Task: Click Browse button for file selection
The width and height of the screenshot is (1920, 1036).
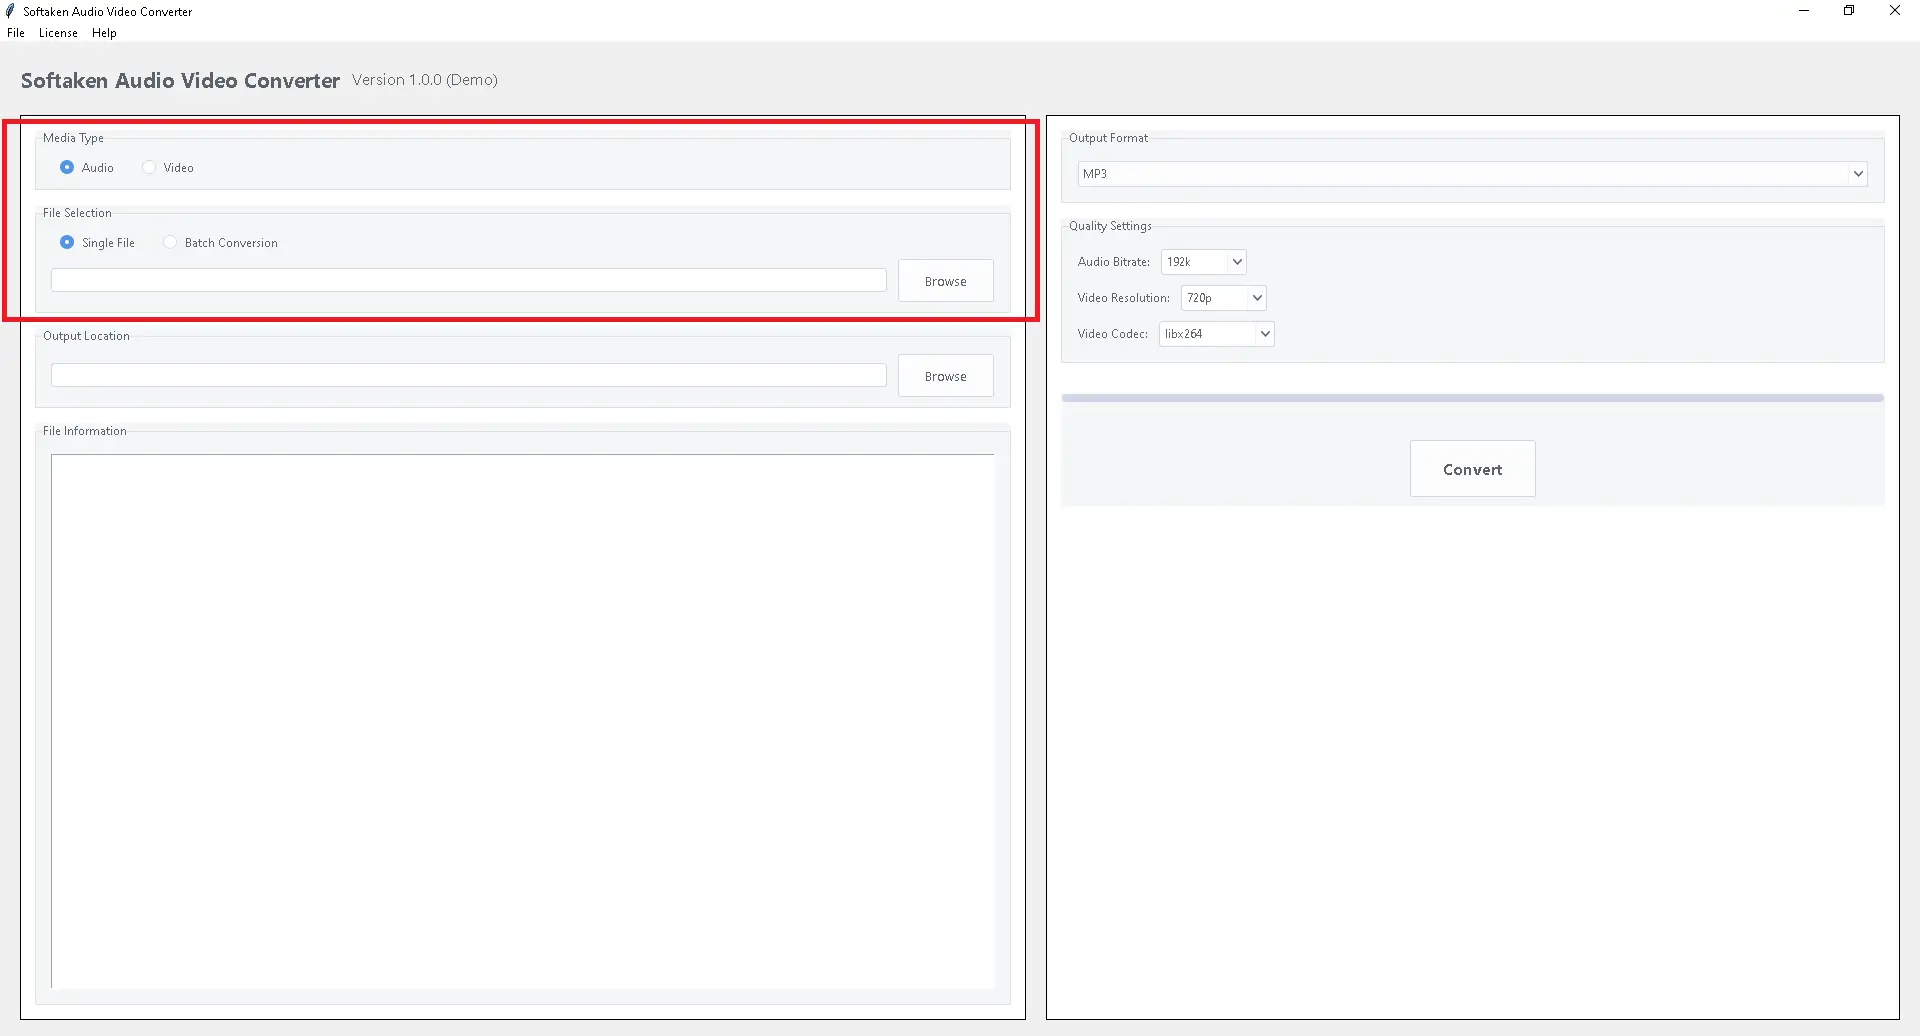Action: pyautogui.click(x=945, y=281)
